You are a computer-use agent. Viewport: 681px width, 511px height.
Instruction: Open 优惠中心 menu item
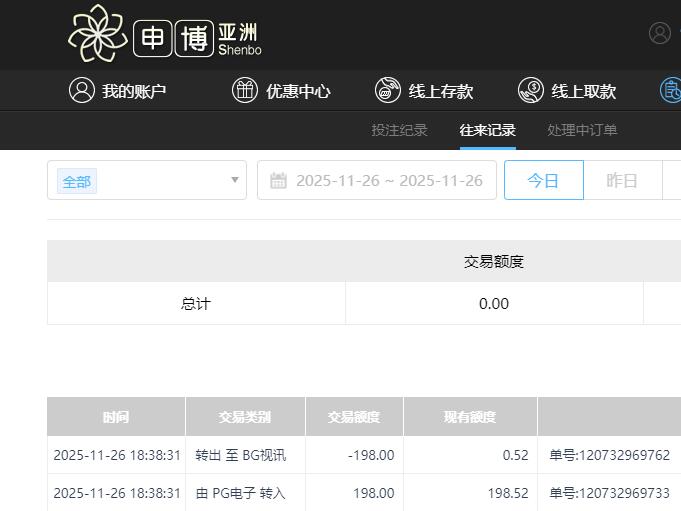coord(298,91)
